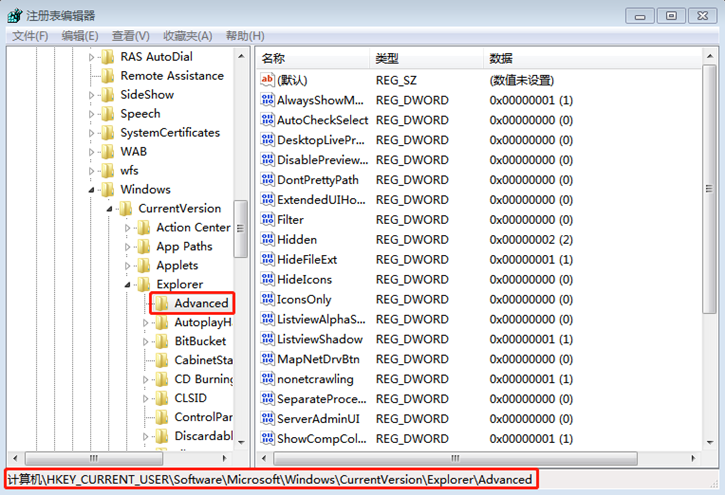This screenshot has width=725, height=495.
Task: Click the DWORD icon beside nonetcrawling
Action: 267,379
